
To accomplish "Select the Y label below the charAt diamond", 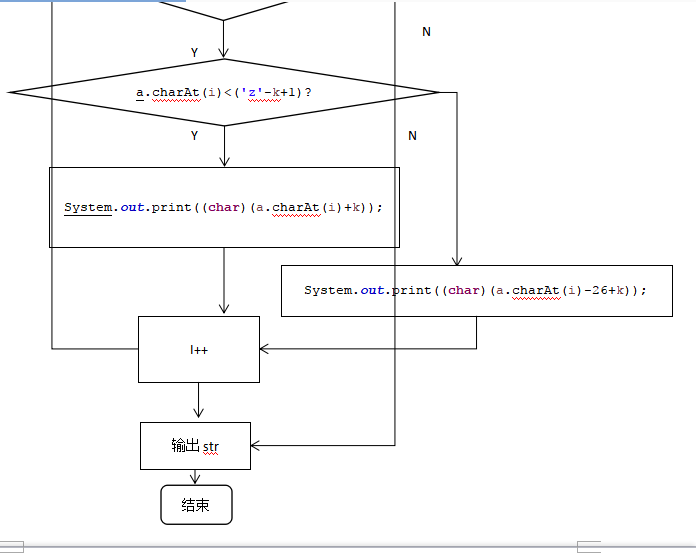I will coord(194,136).
